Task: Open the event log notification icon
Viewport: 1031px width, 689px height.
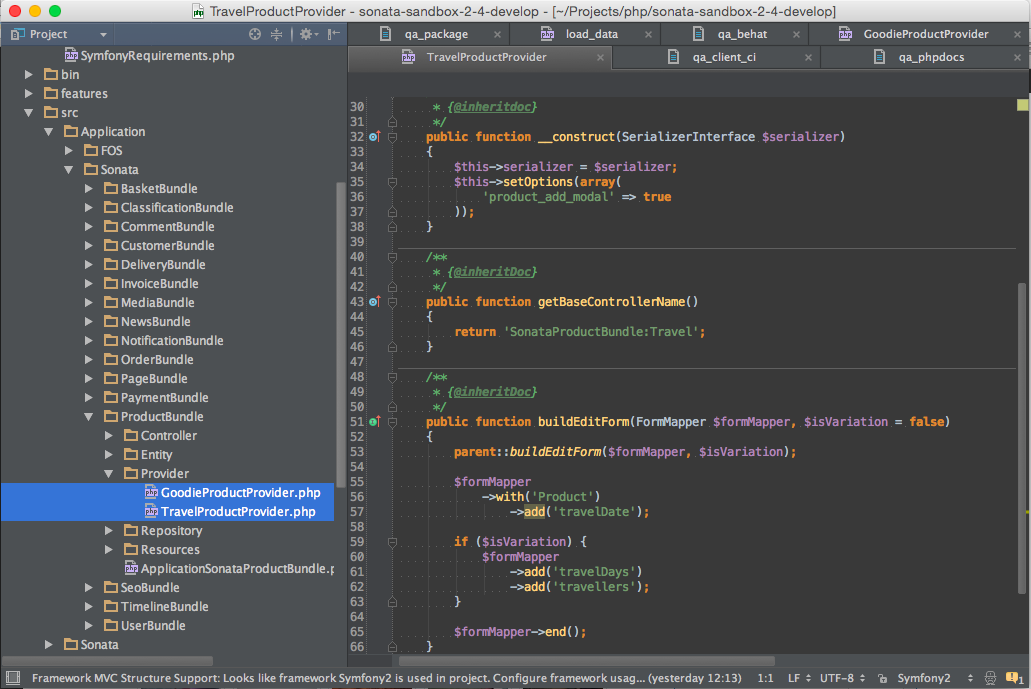Action: pos(1012,678)
